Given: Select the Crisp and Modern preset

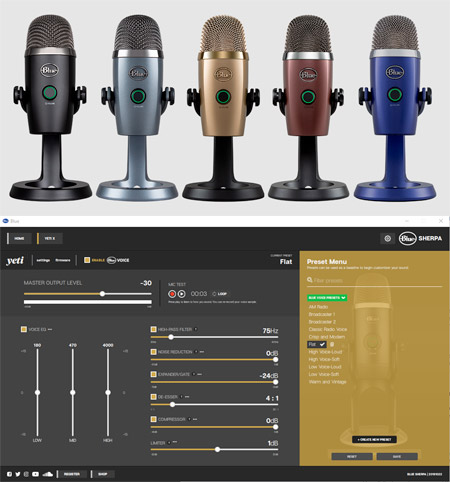Looking at the screenshot, I should pyautogui.click(x=327, y=337).
